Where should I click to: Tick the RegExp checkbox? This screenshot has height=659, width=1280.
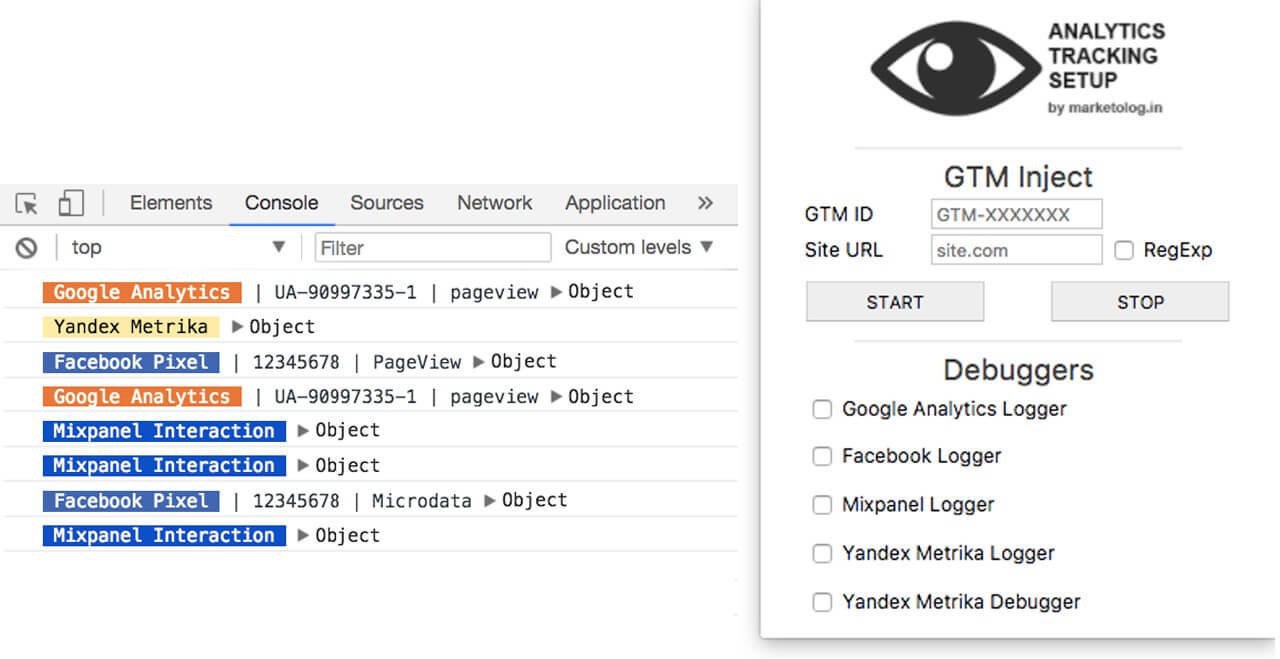click(1124, 250)
